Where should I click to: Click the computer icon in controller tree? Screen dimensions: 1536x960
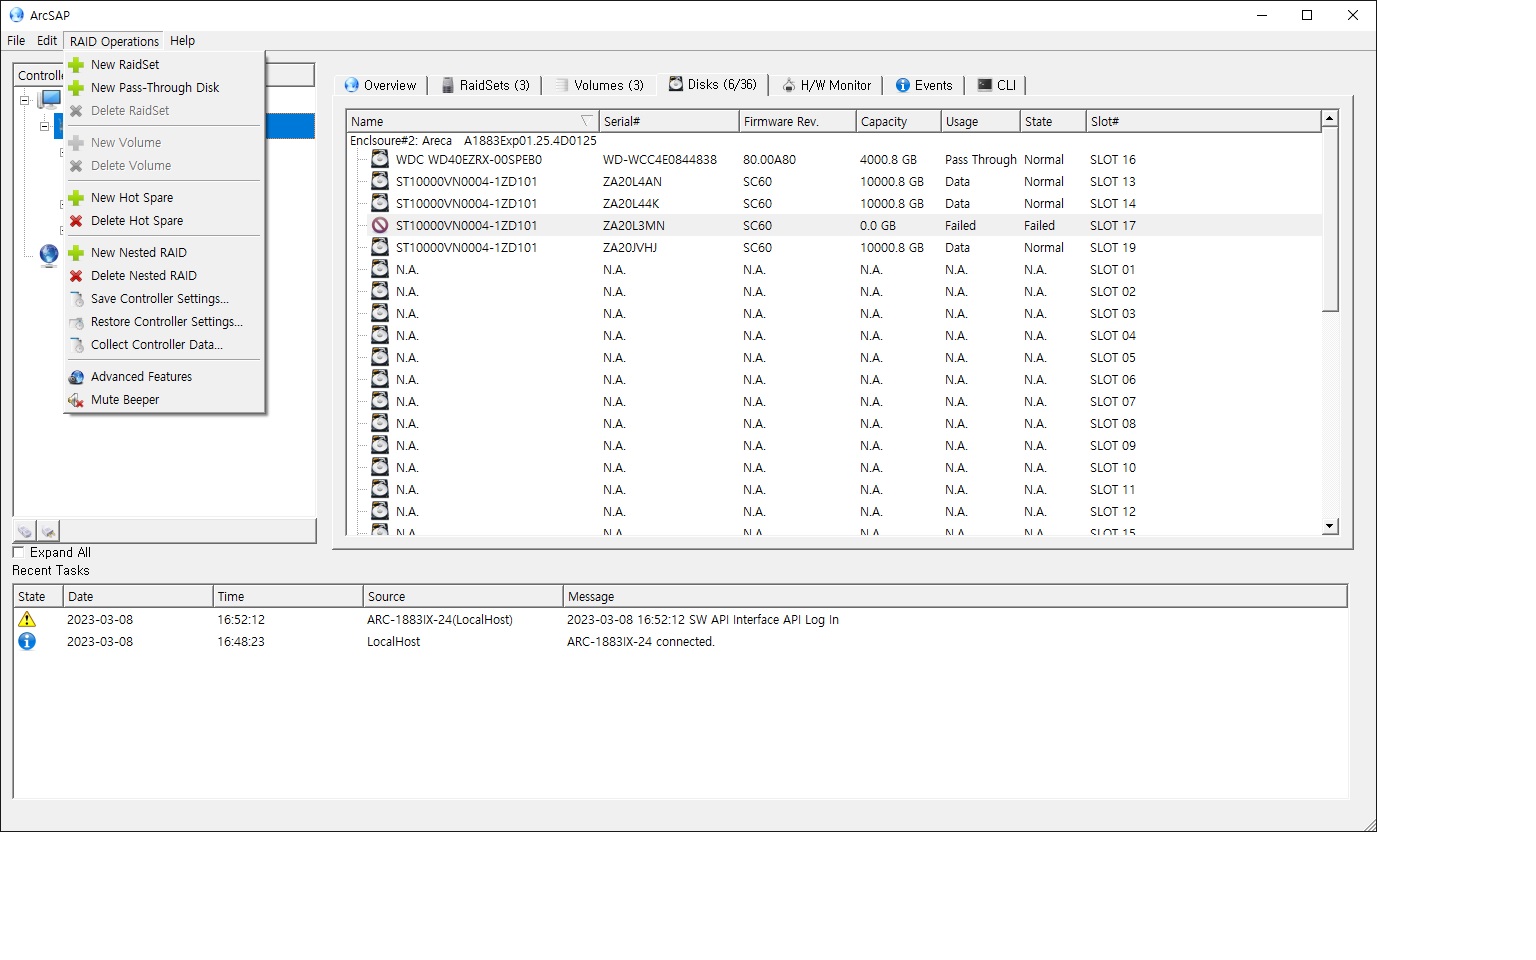[x=49, y=100]
